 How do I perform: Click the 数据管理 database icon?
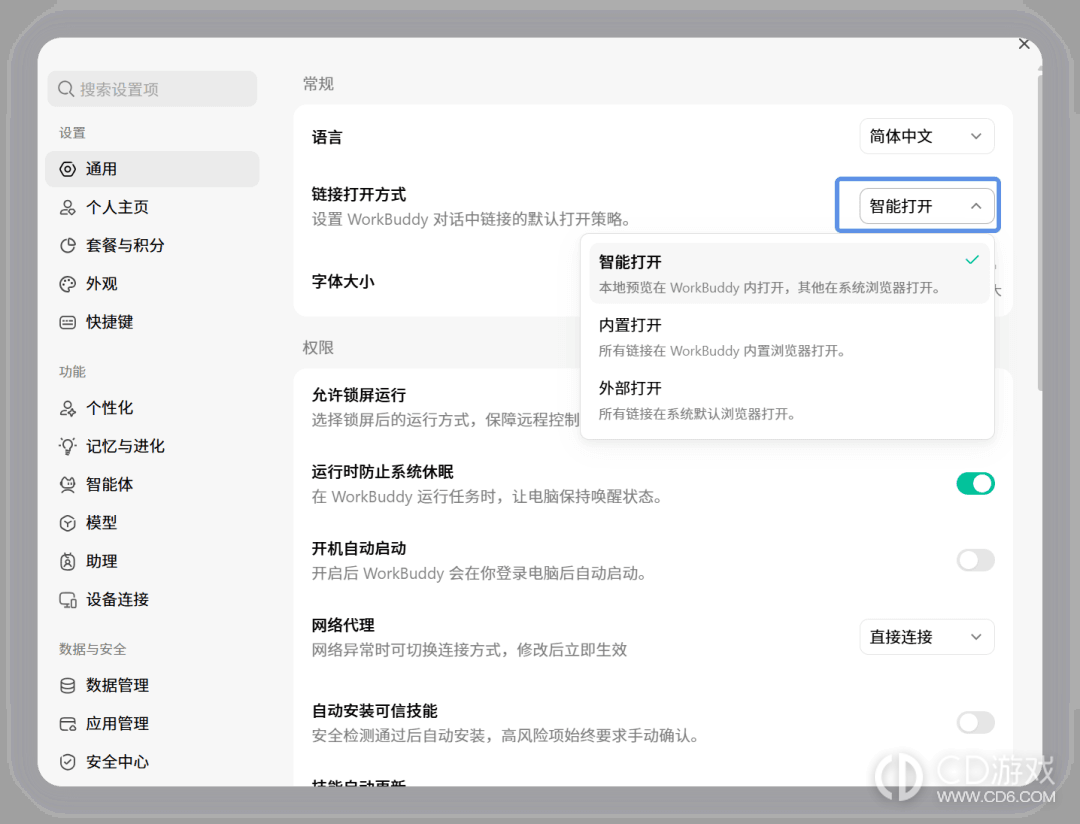[68, 686]
